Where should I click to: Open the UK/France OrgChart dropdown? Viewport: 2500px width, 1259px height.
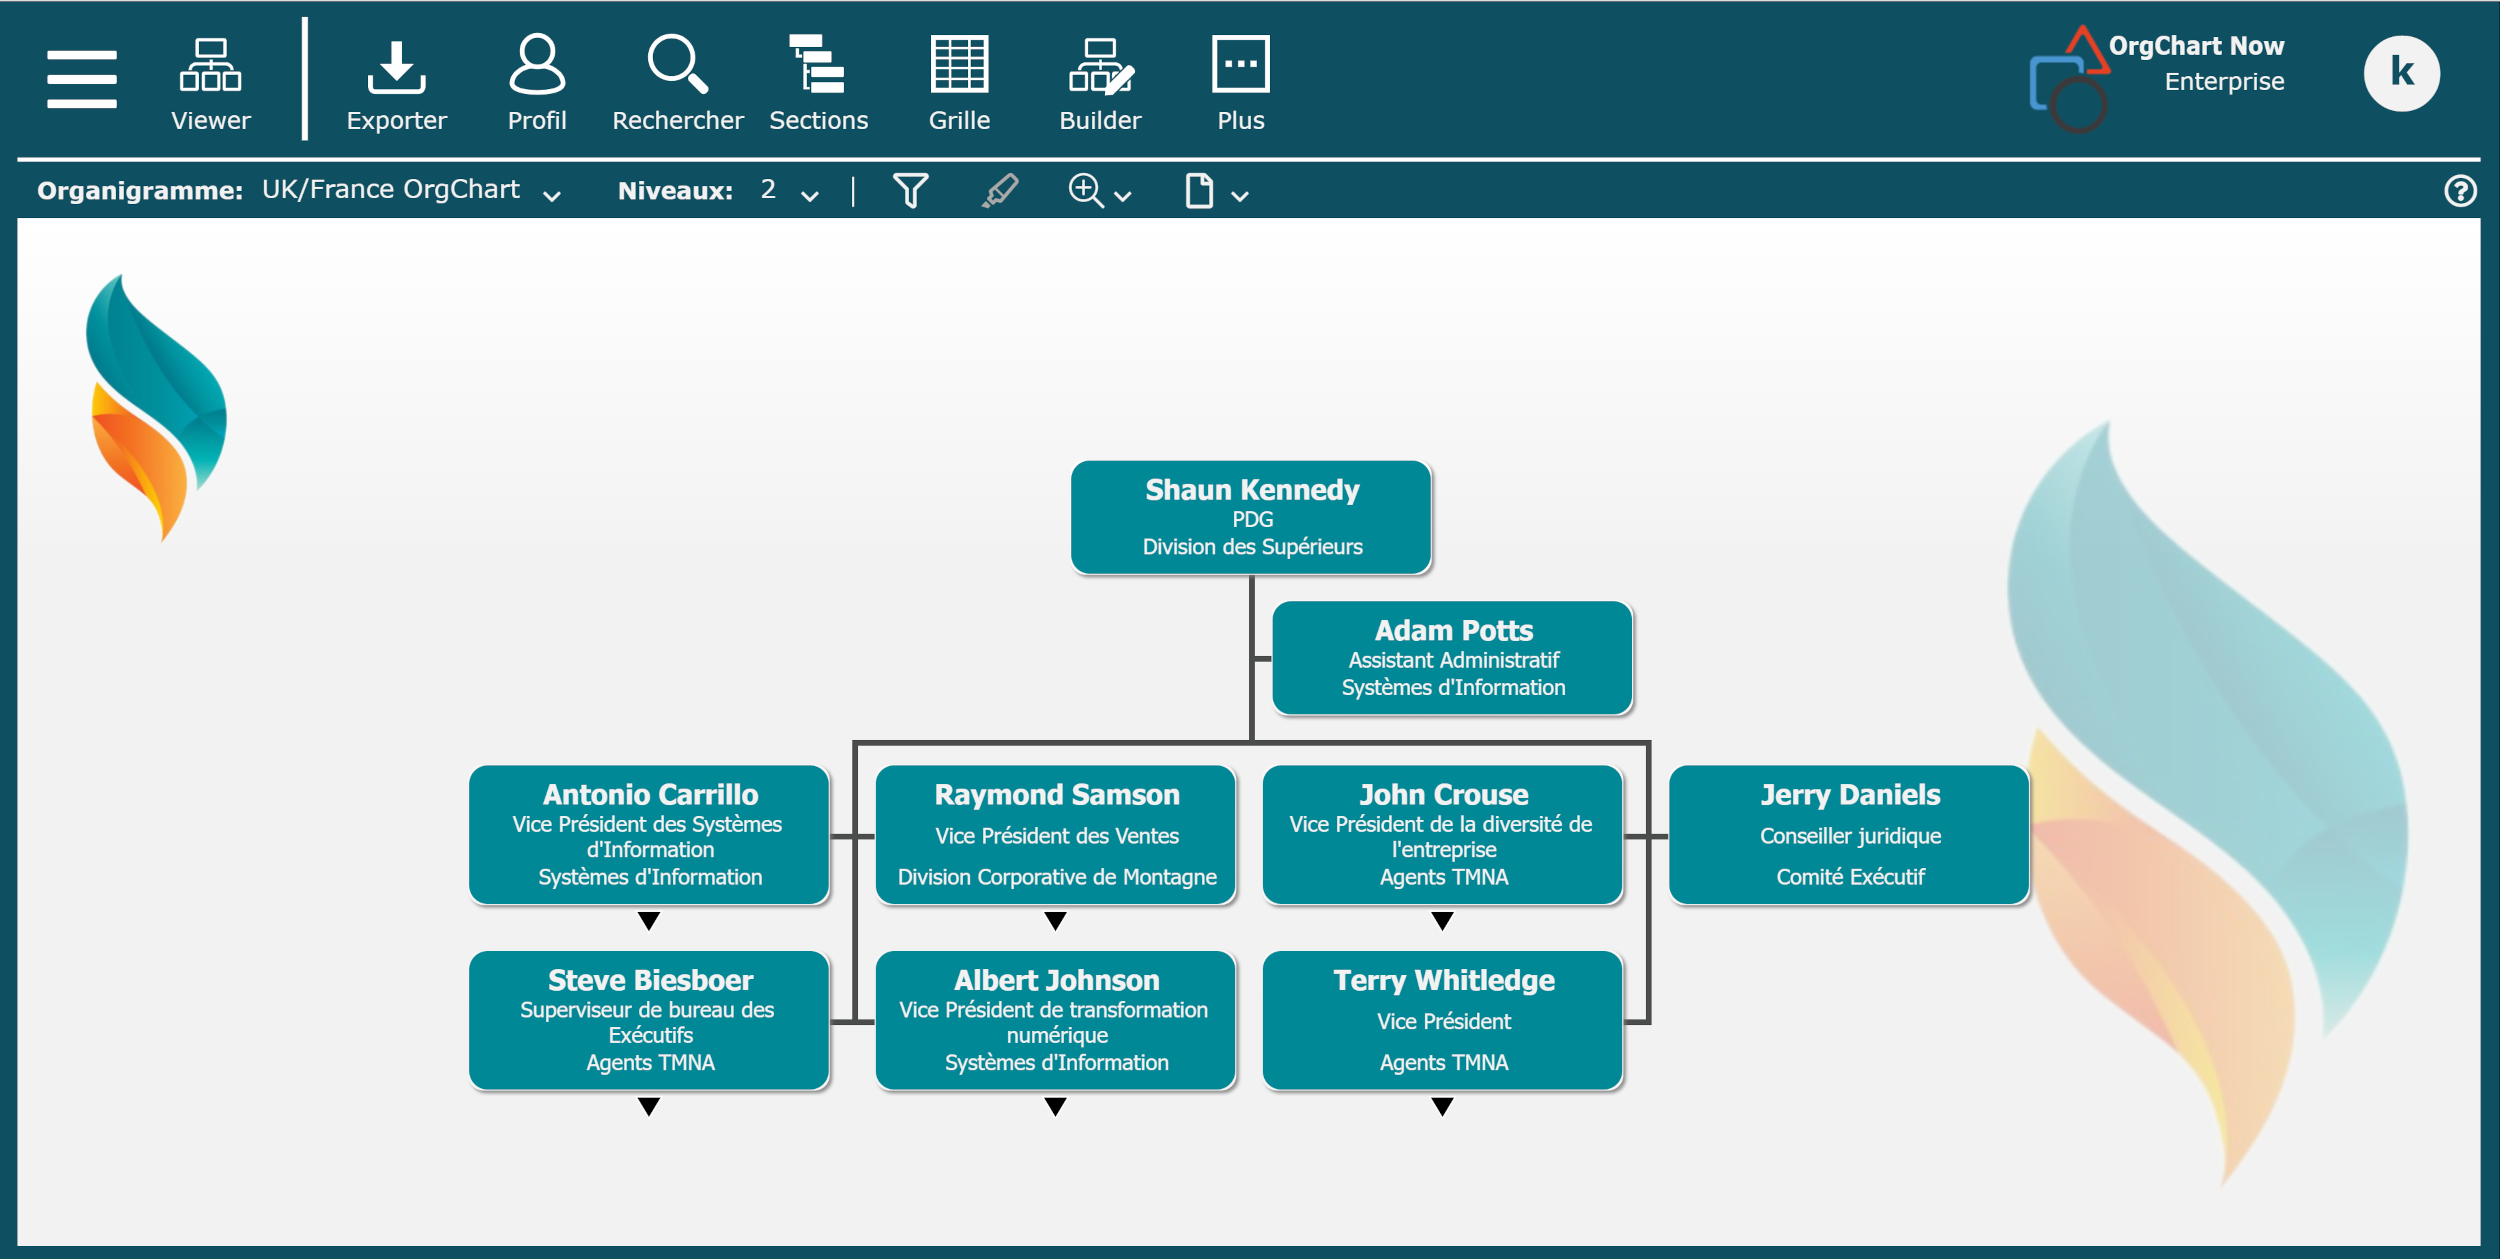point(410,190)
